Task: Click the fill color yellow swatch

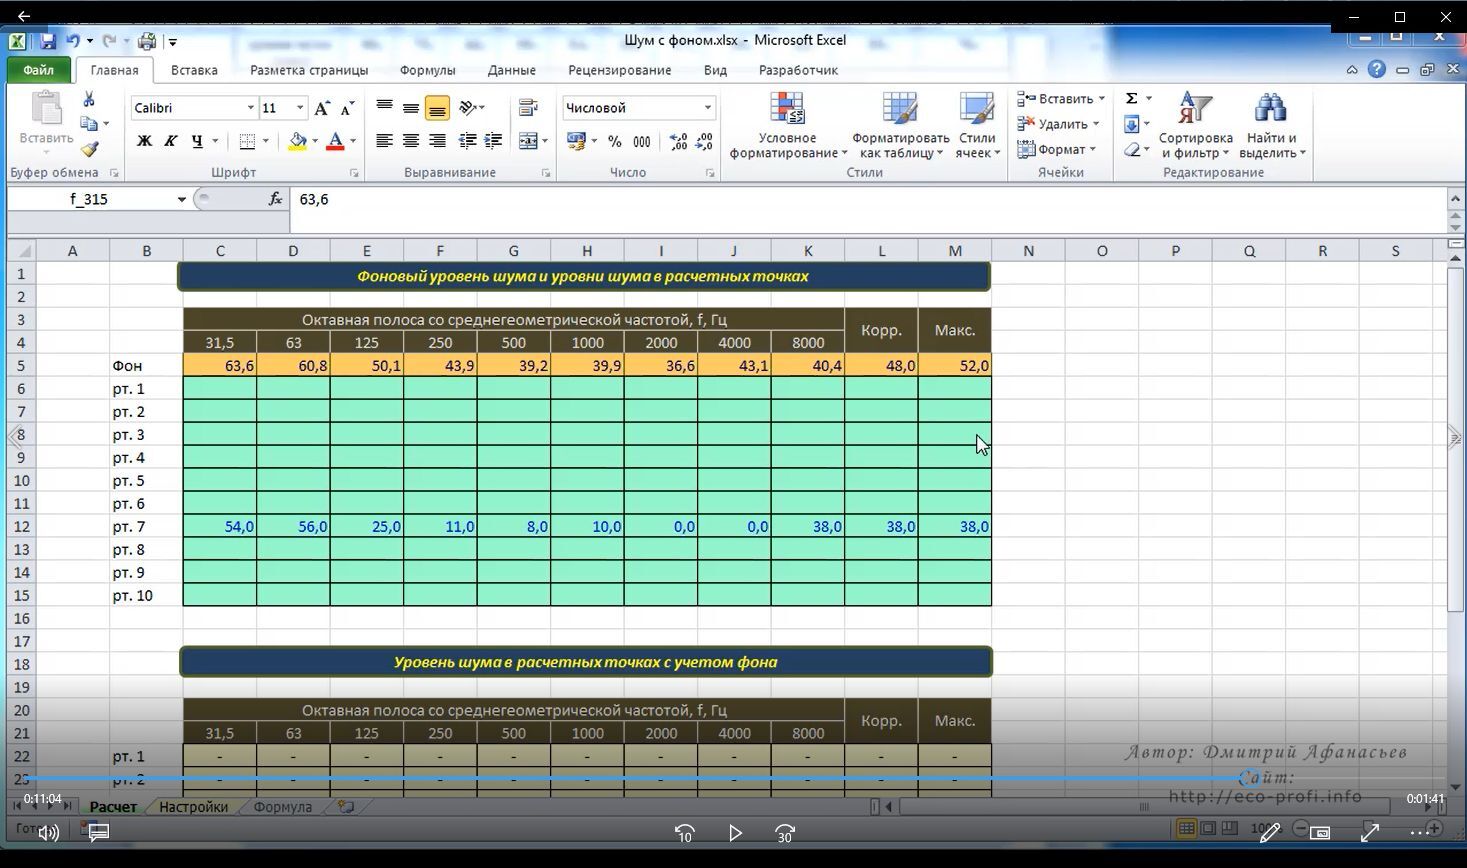Action: tap(297, 141)
